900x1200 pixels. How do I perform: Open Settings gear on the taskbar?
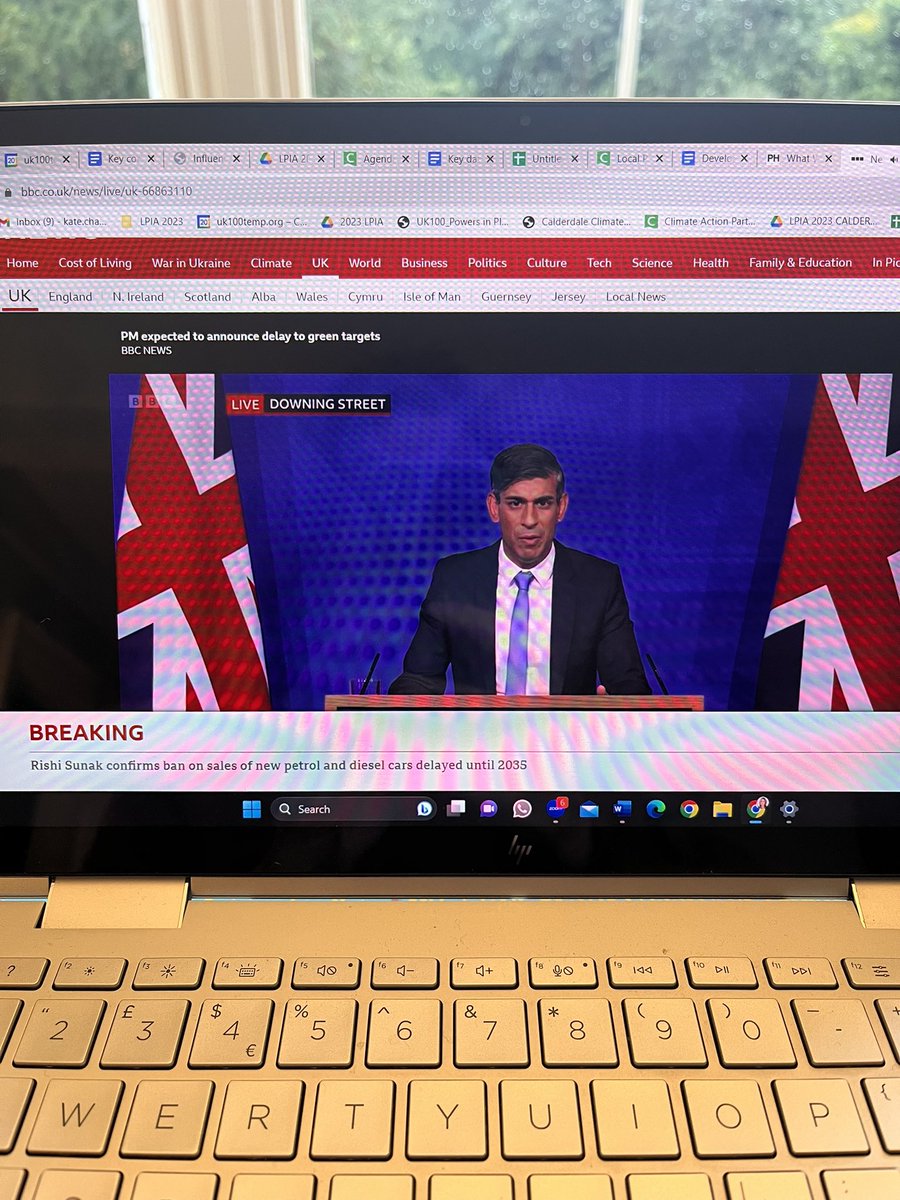tap(789, 809)
